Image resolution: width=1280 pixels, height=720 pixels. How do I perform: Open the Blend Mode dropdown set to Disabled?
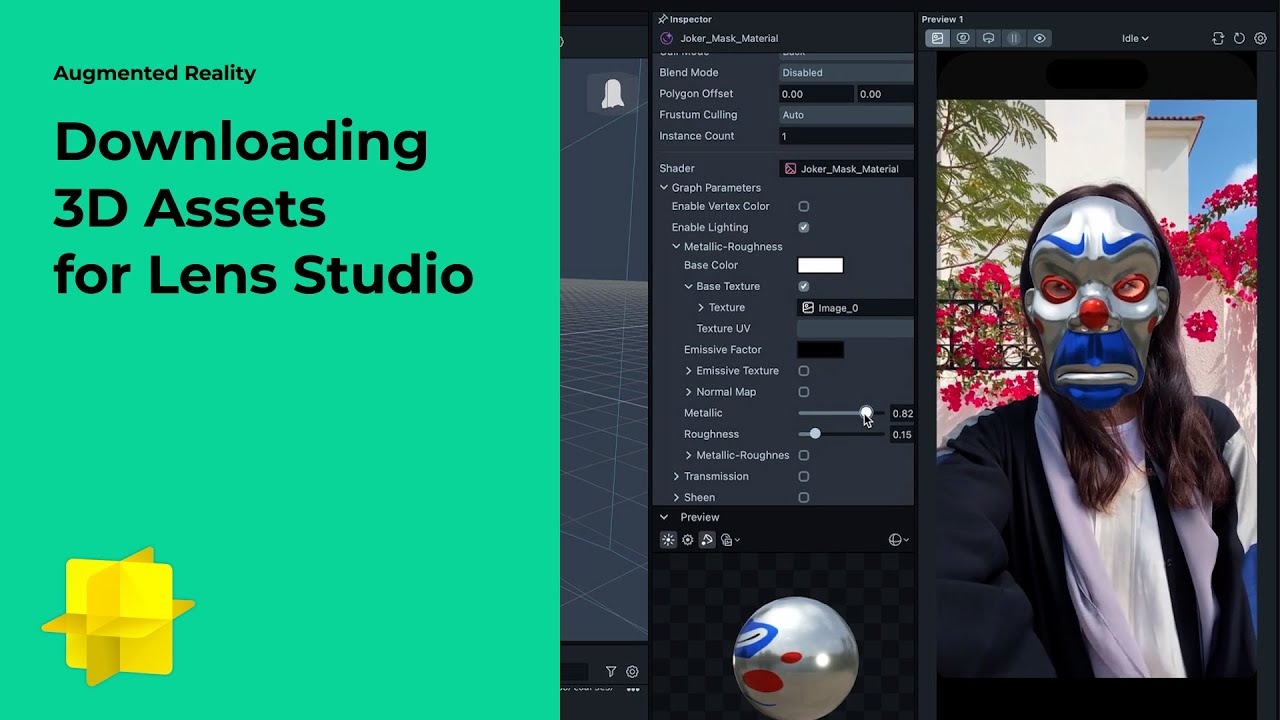[x=846, y=73]
